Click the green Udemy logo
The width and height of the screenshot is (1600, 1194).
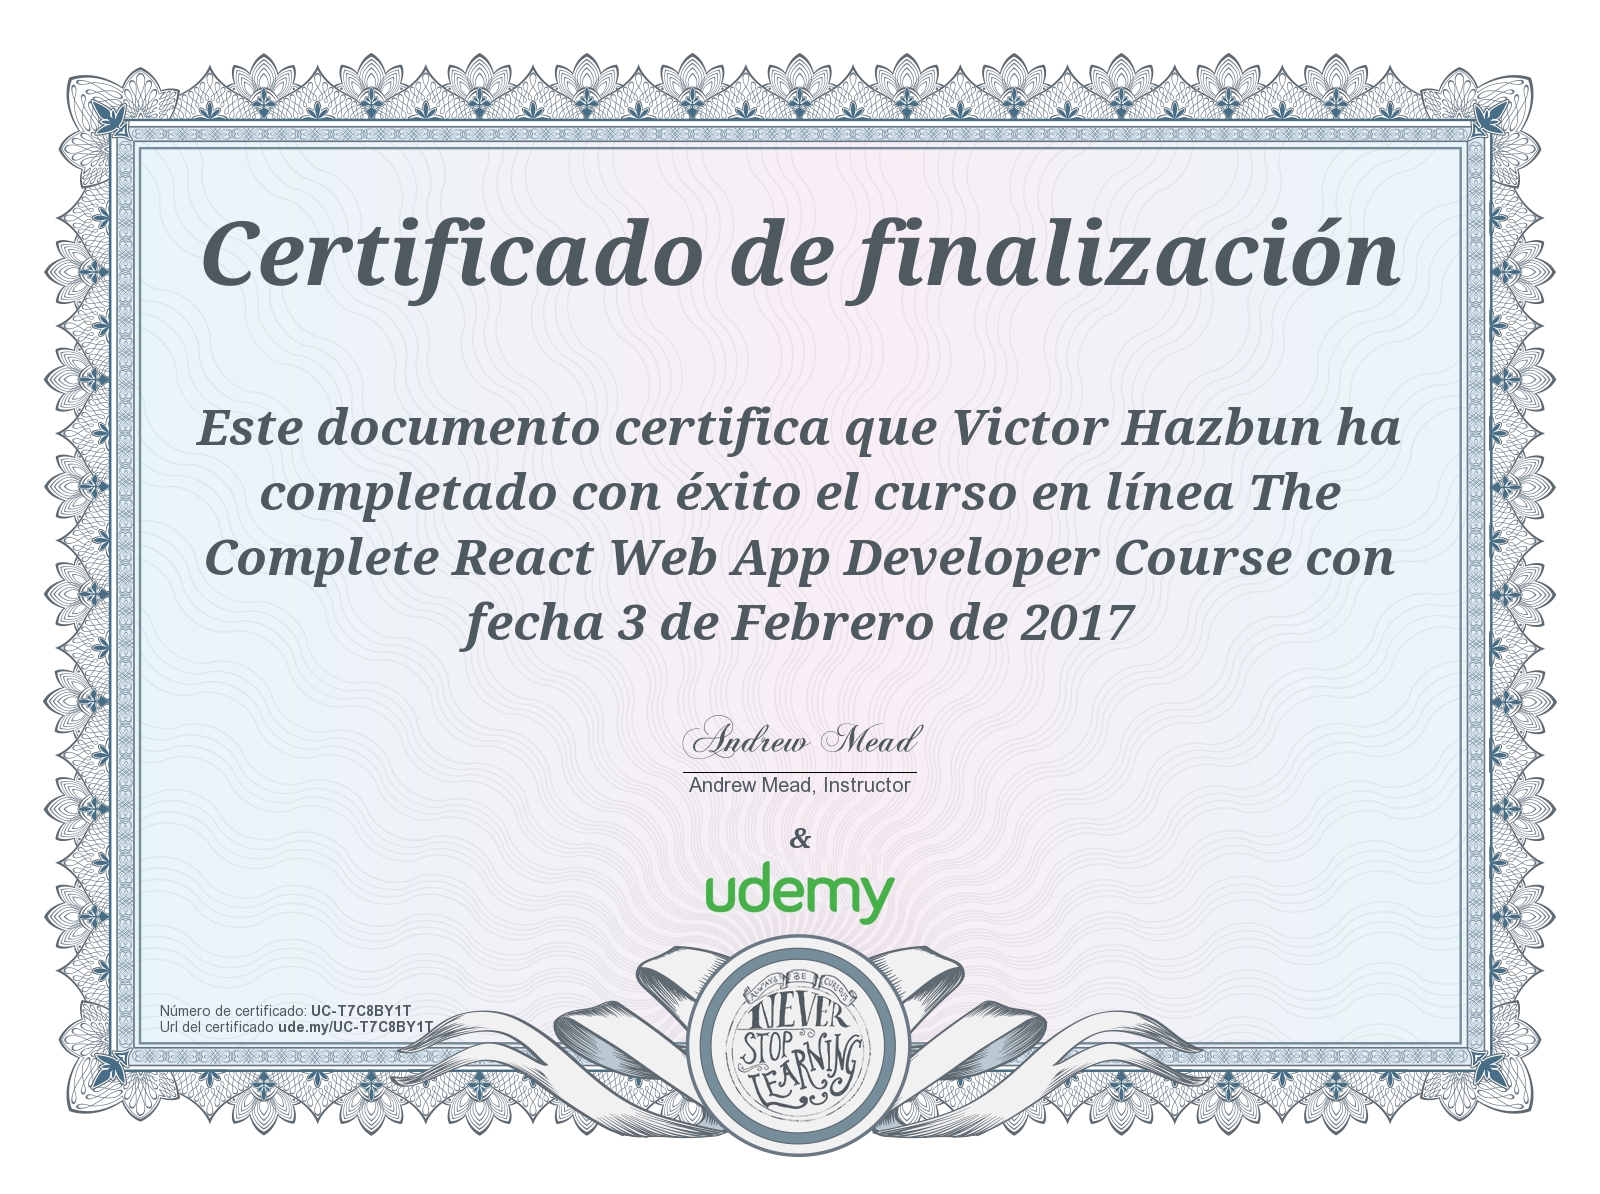(799, 892)
